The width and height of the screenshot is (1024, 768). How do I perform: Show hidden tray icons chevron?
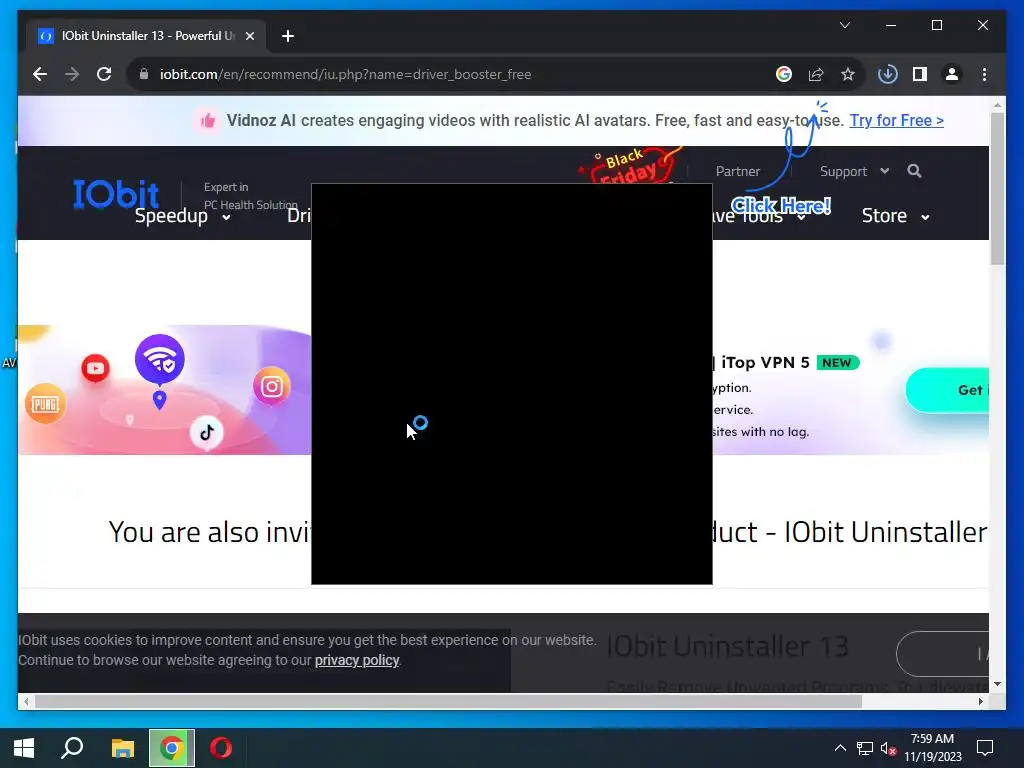pos(840,748)
